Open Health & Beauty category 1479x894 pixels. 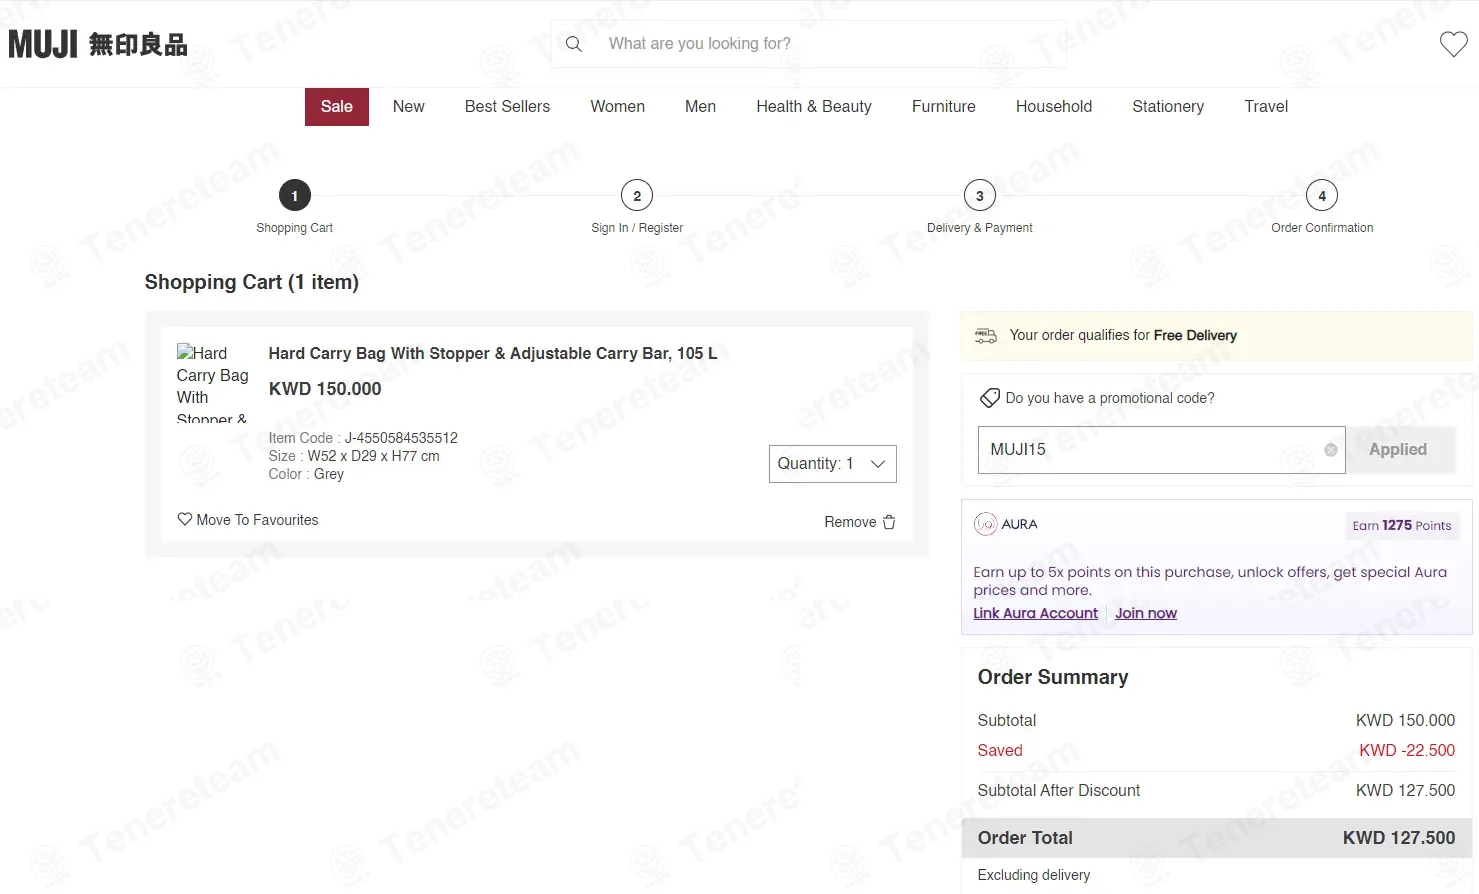point(814,107)
